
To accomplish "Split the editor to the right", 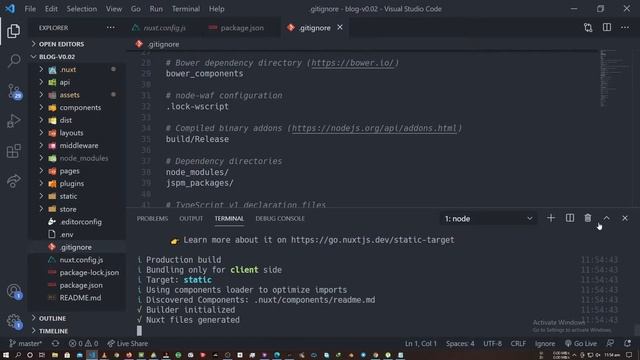I will coord(607,27).
